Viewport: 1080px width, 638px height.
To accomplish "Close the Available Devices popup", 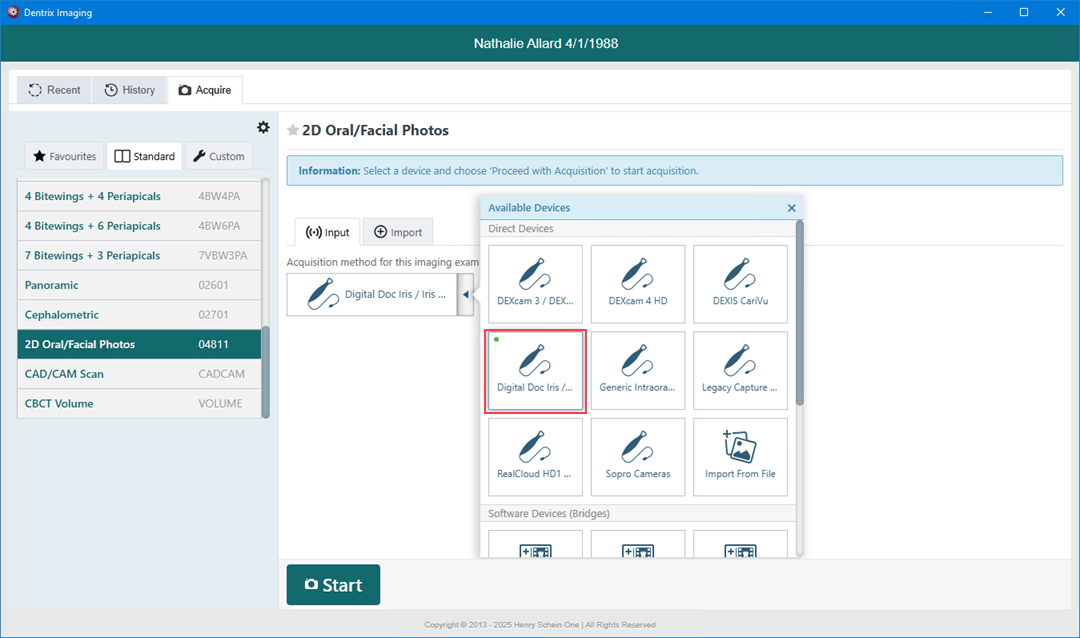I will pyautogui.click(x=791, y=208).
